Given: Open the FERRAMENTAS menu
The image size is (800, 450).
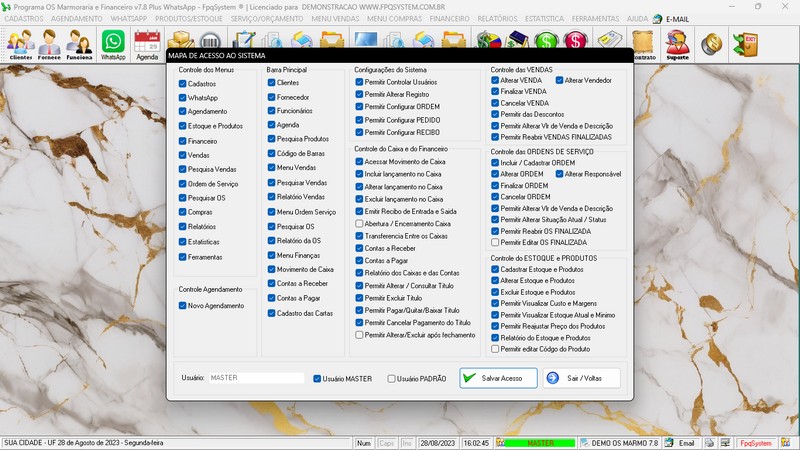Looking at the screenshot, I should click(595, 18).
